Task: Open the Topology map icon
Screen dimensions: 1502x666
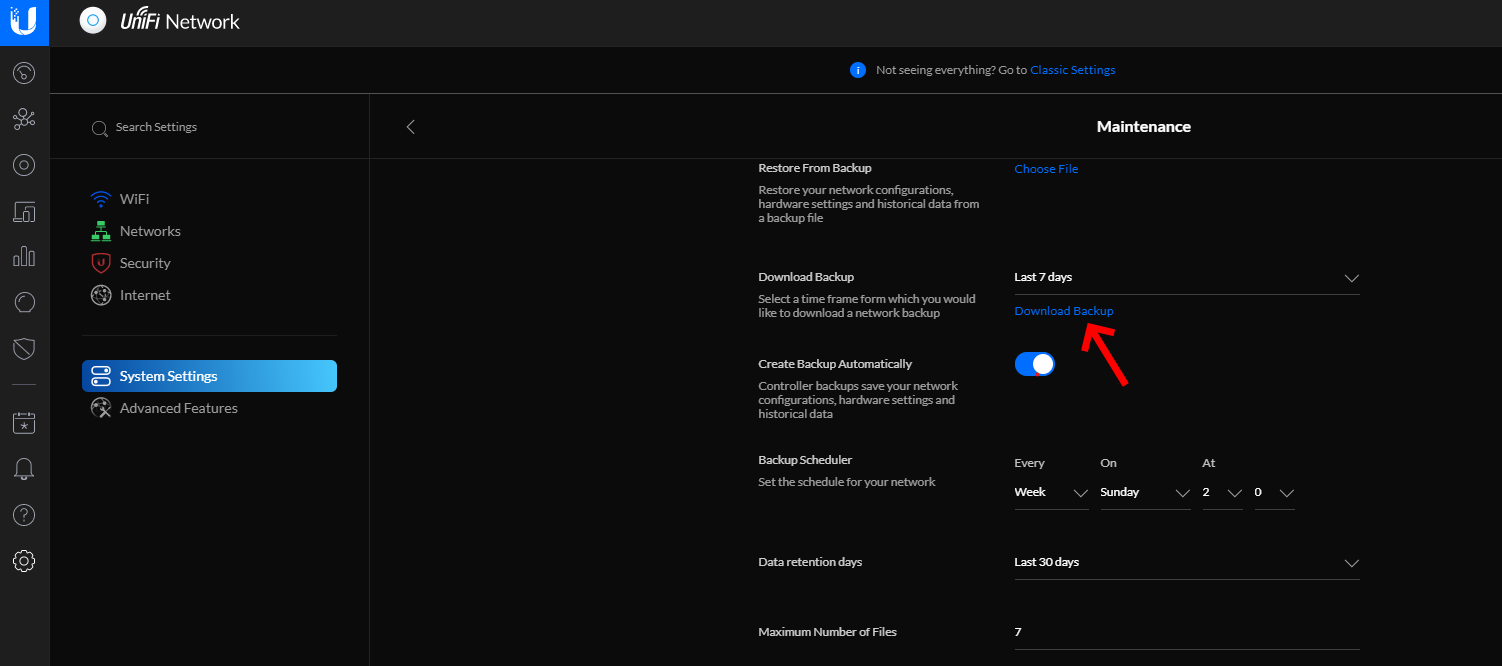Action: [x=24, y=120]
